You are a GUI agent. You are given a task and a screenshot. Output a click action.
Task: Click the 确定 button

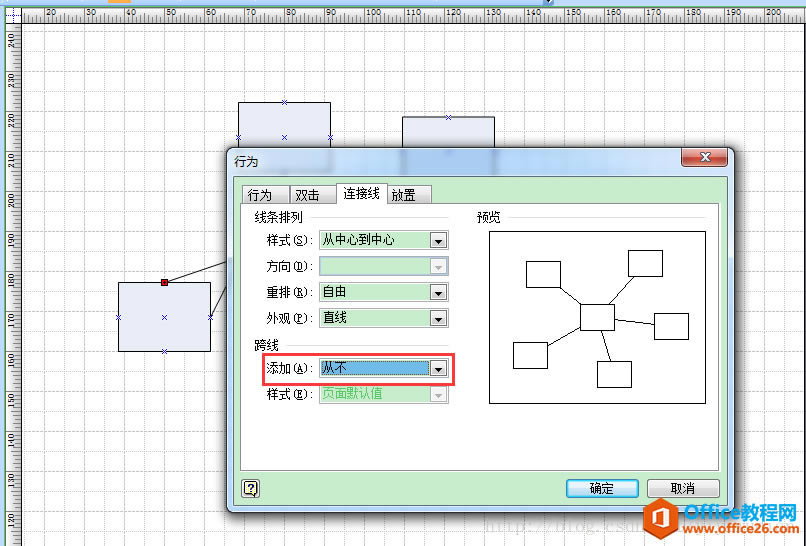(x=602, y=488)
